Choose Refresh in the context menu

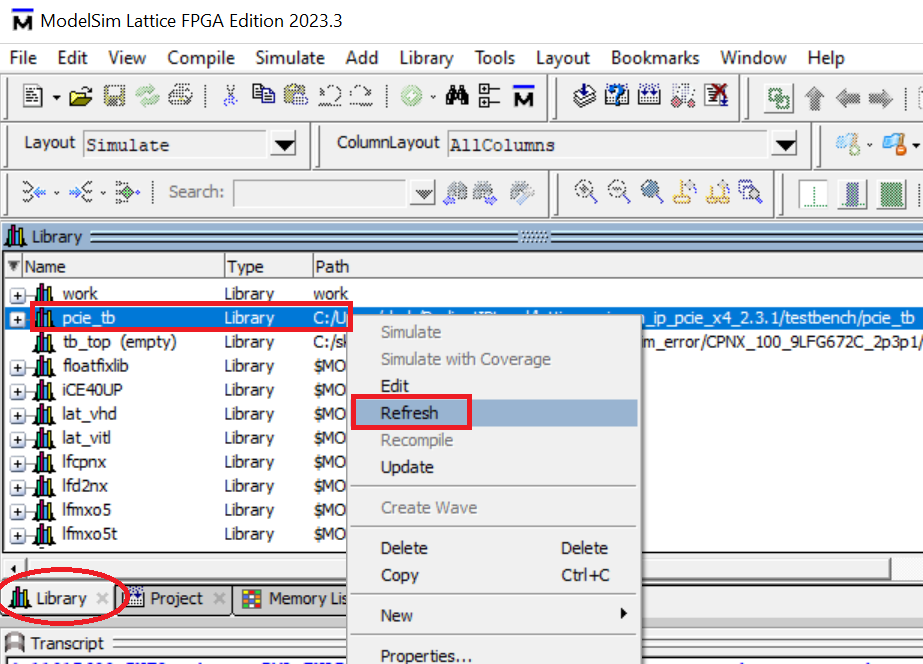click(x=494, y=413)
